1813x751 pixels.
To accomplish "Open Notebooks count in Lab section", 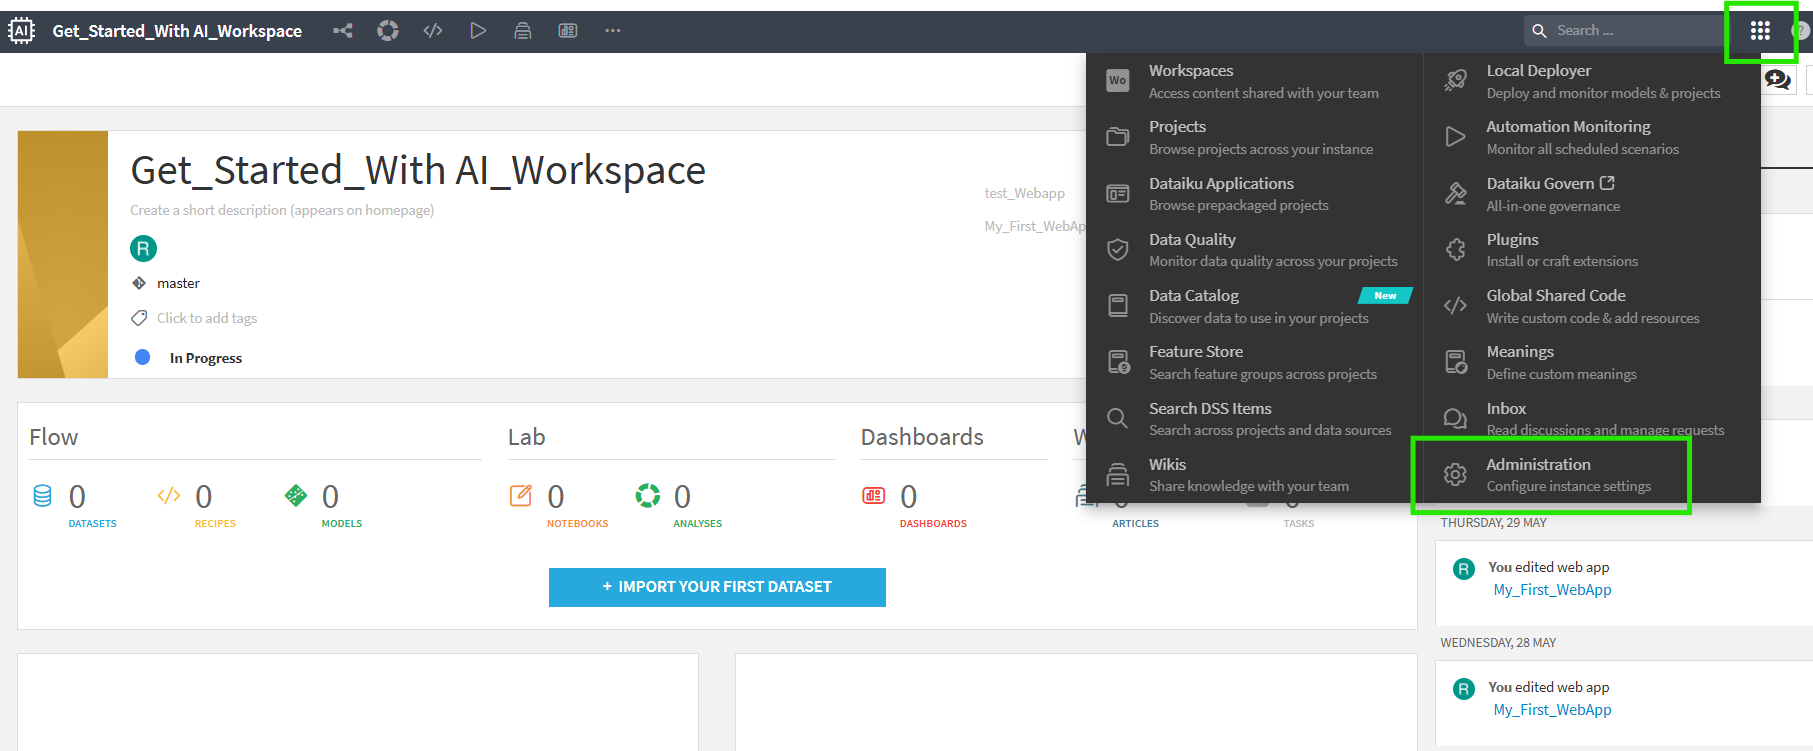I will (558, 505).
